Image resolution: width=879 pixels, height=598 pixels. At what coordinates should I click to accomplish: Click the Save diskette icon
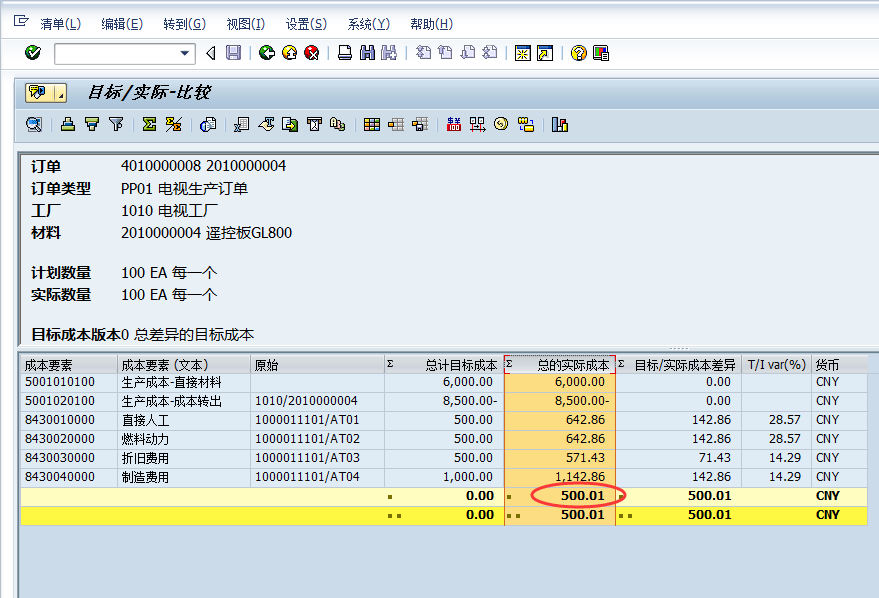pos(233,53)
